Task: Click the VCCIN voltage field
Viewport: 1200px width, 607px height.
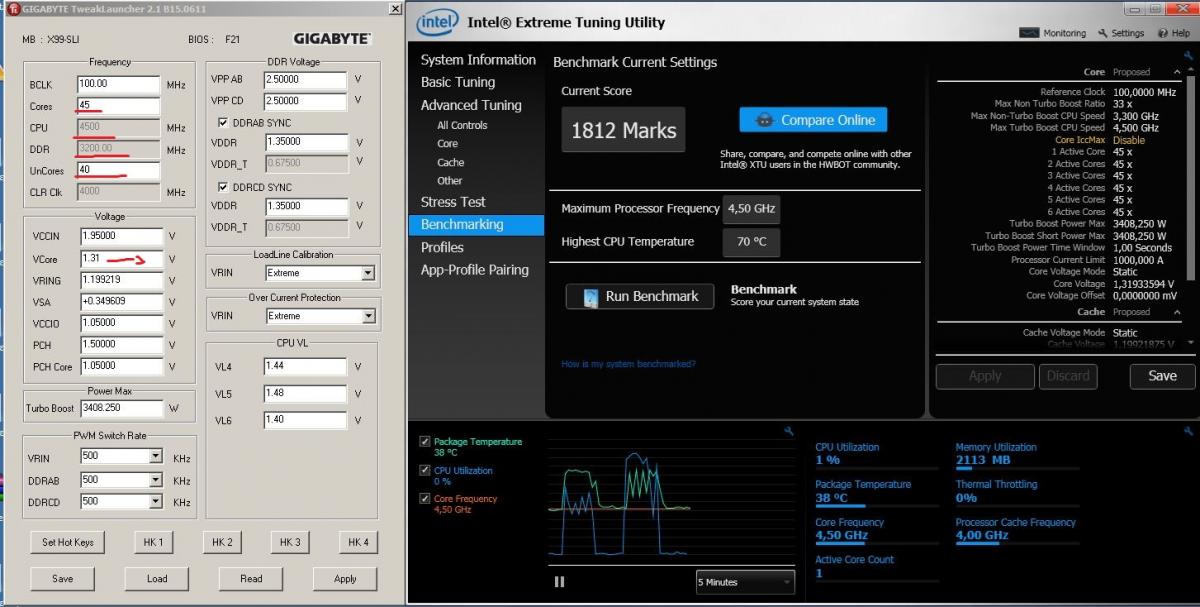Action: (120, 236)
